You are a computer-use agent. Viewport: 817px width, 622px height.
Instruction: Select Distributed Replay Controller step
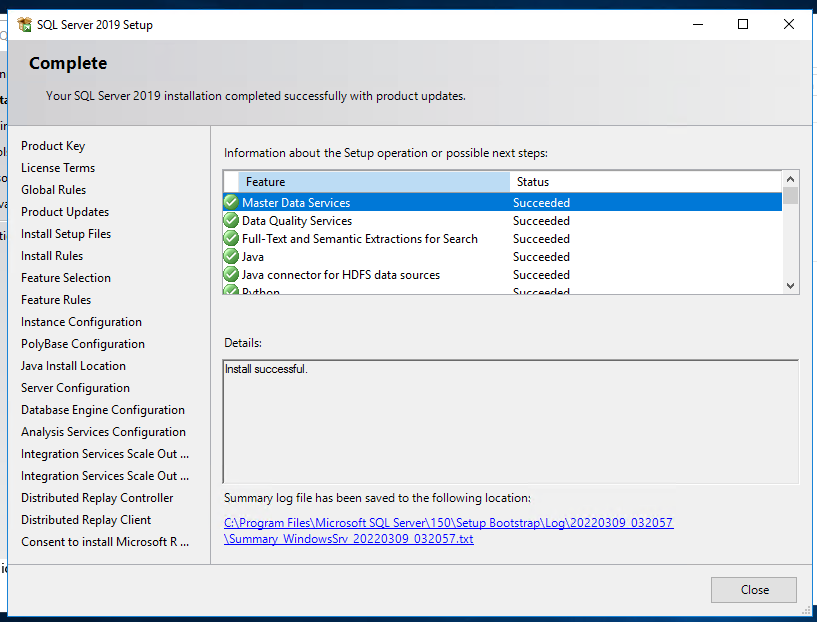[x=97, y=498]
